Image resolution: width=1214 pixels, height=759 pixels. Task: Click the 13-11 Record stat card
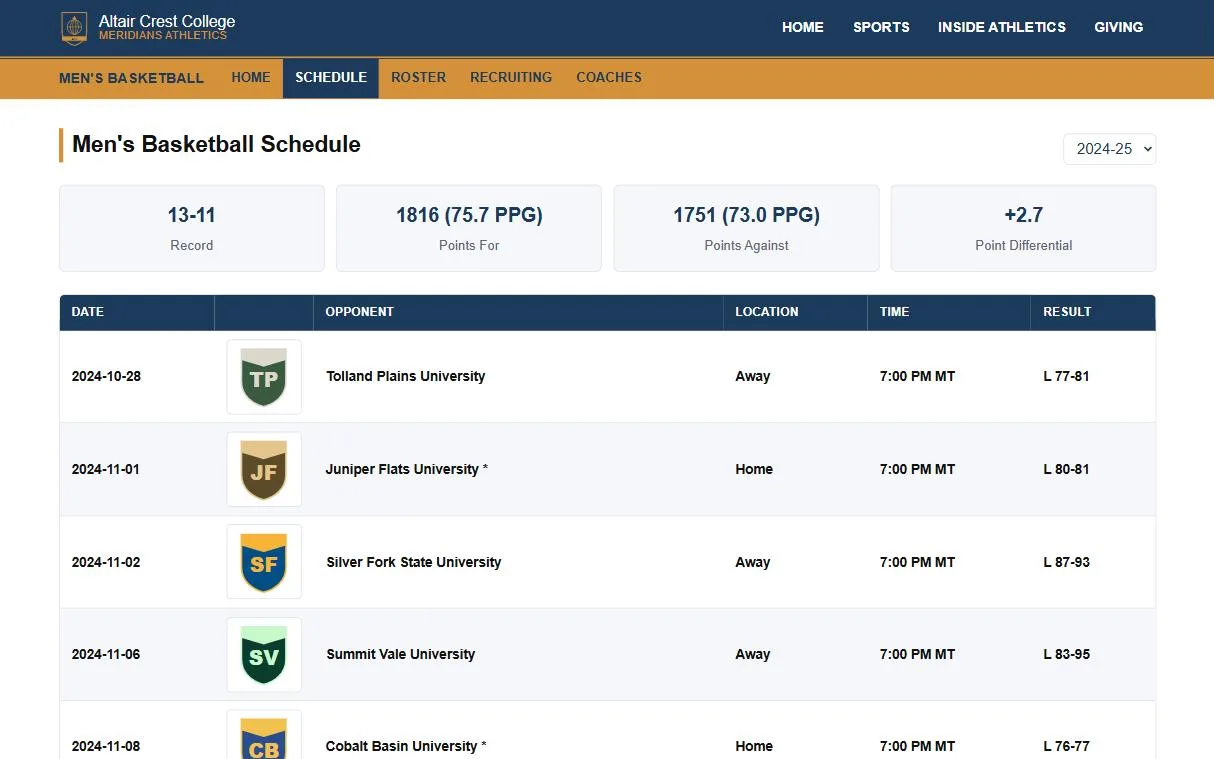coord(192,228)
